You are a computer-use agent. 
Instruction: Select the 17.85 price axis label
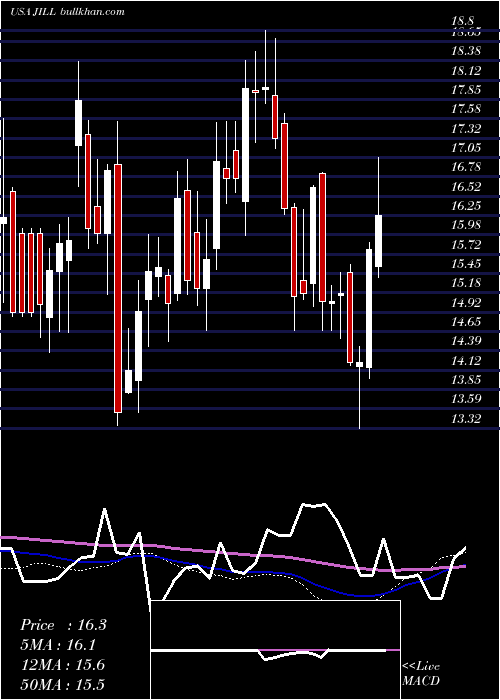click(466, 90)
